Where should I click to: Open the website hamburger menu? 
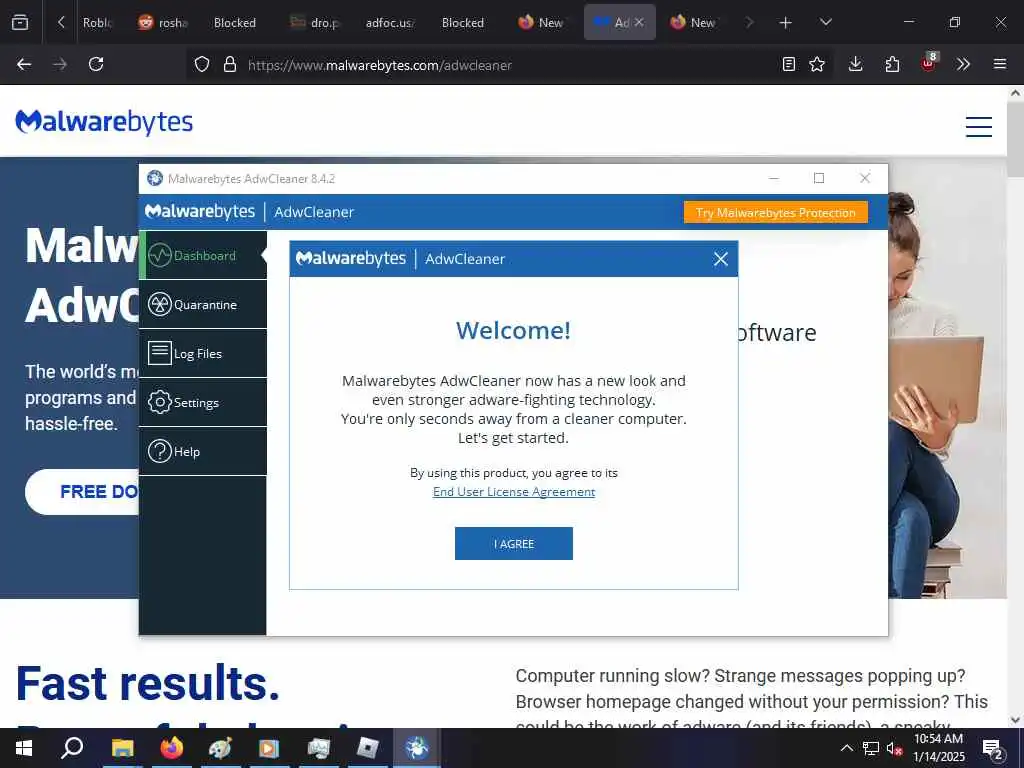(979, 126)
